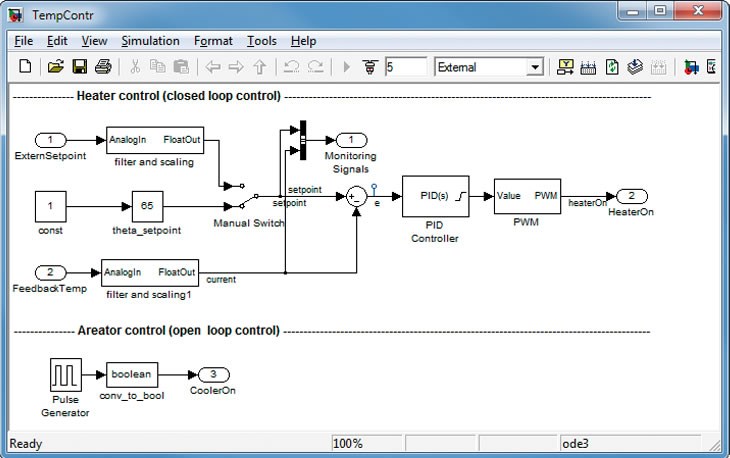Toggle the Manual Switch block
Screen dimensions: 730x458
pos(241,195)
